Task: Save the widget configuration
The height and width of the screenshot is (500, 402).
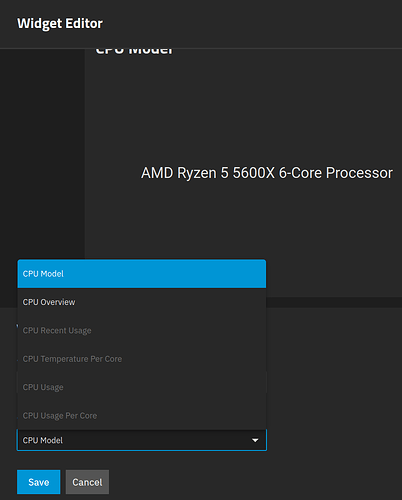Action: point(39,482)
